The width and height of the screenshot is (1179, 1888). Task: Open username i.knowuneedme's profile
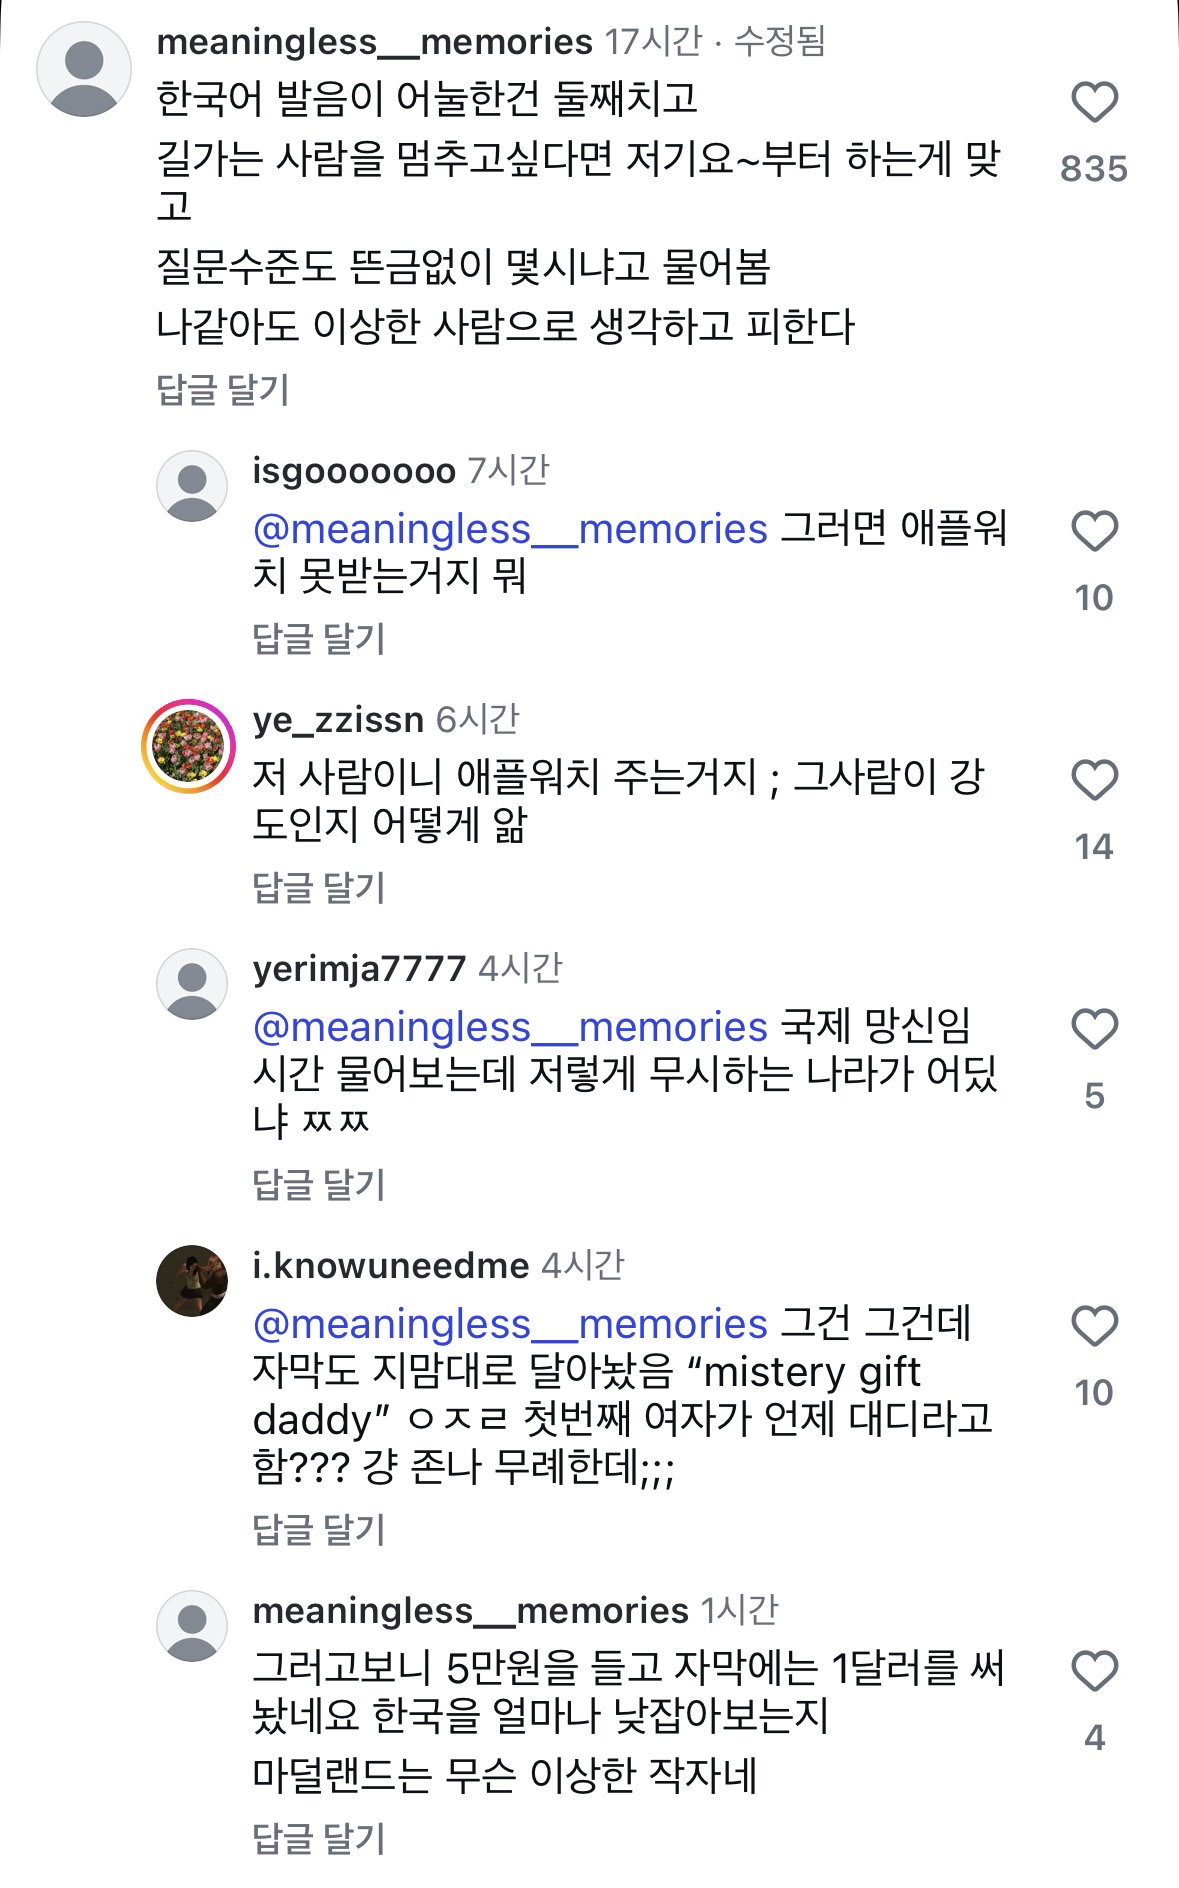pyautogui.click(x=390, y=1265)
